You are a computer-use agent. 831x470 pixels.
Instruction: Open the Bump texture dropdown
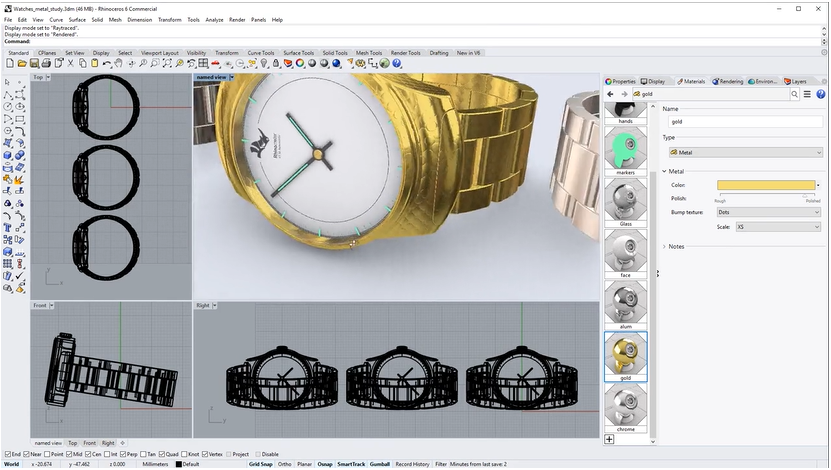[x=768, y=212]
